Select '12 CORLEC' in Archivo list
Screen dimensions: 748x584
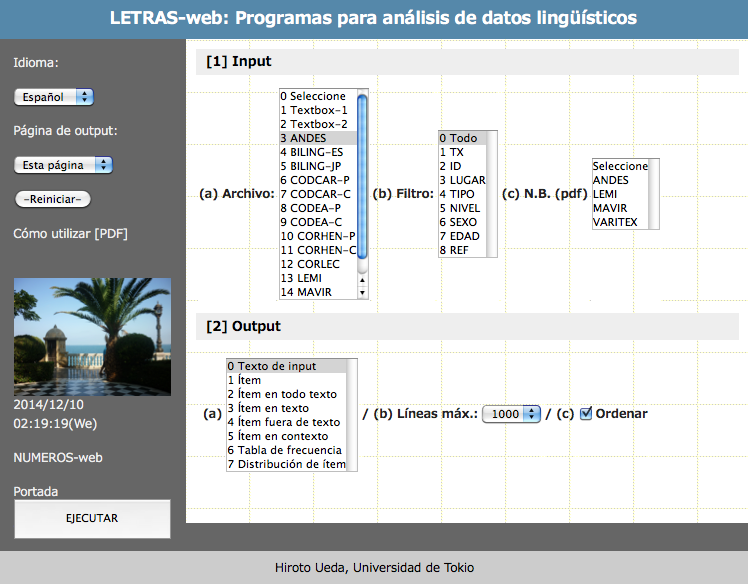318,264
